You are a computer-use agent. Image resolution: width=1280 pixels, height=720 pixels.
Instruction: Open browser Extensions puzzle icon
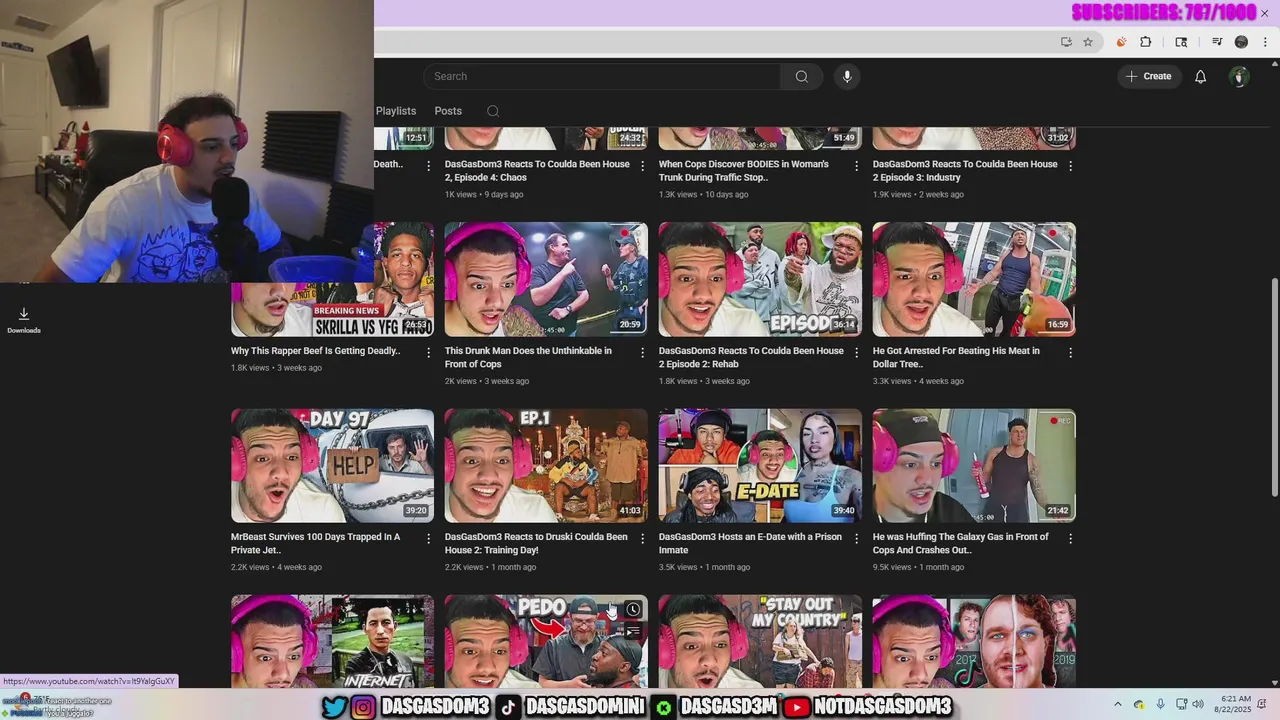(x=1146, y=42)
